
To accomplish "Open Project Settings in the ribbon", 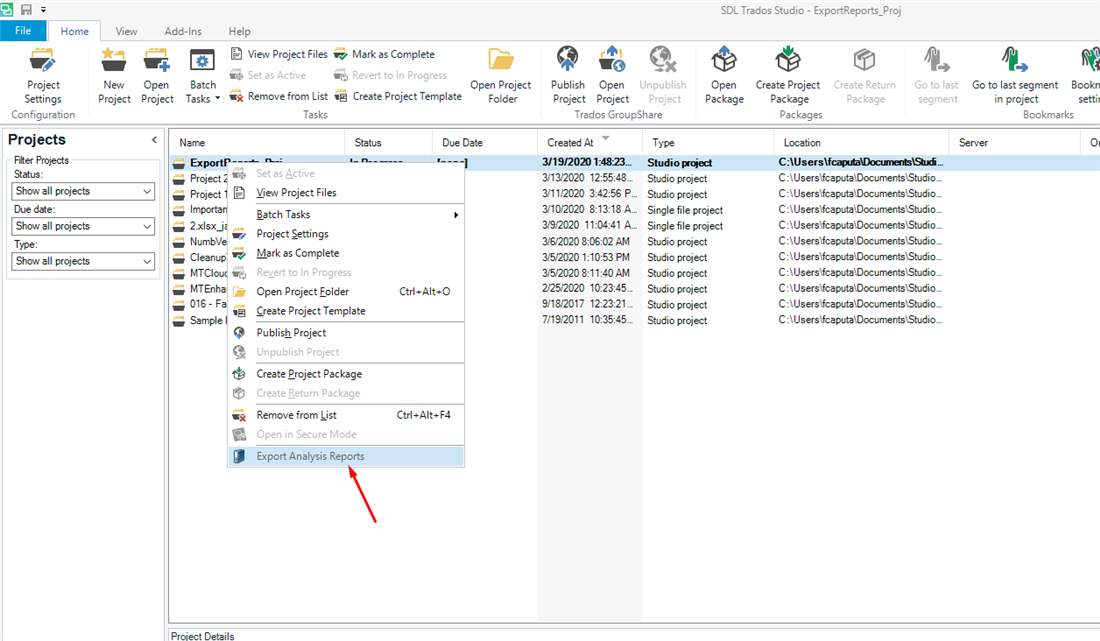I will pyautogui.click(x=43, y=76).
